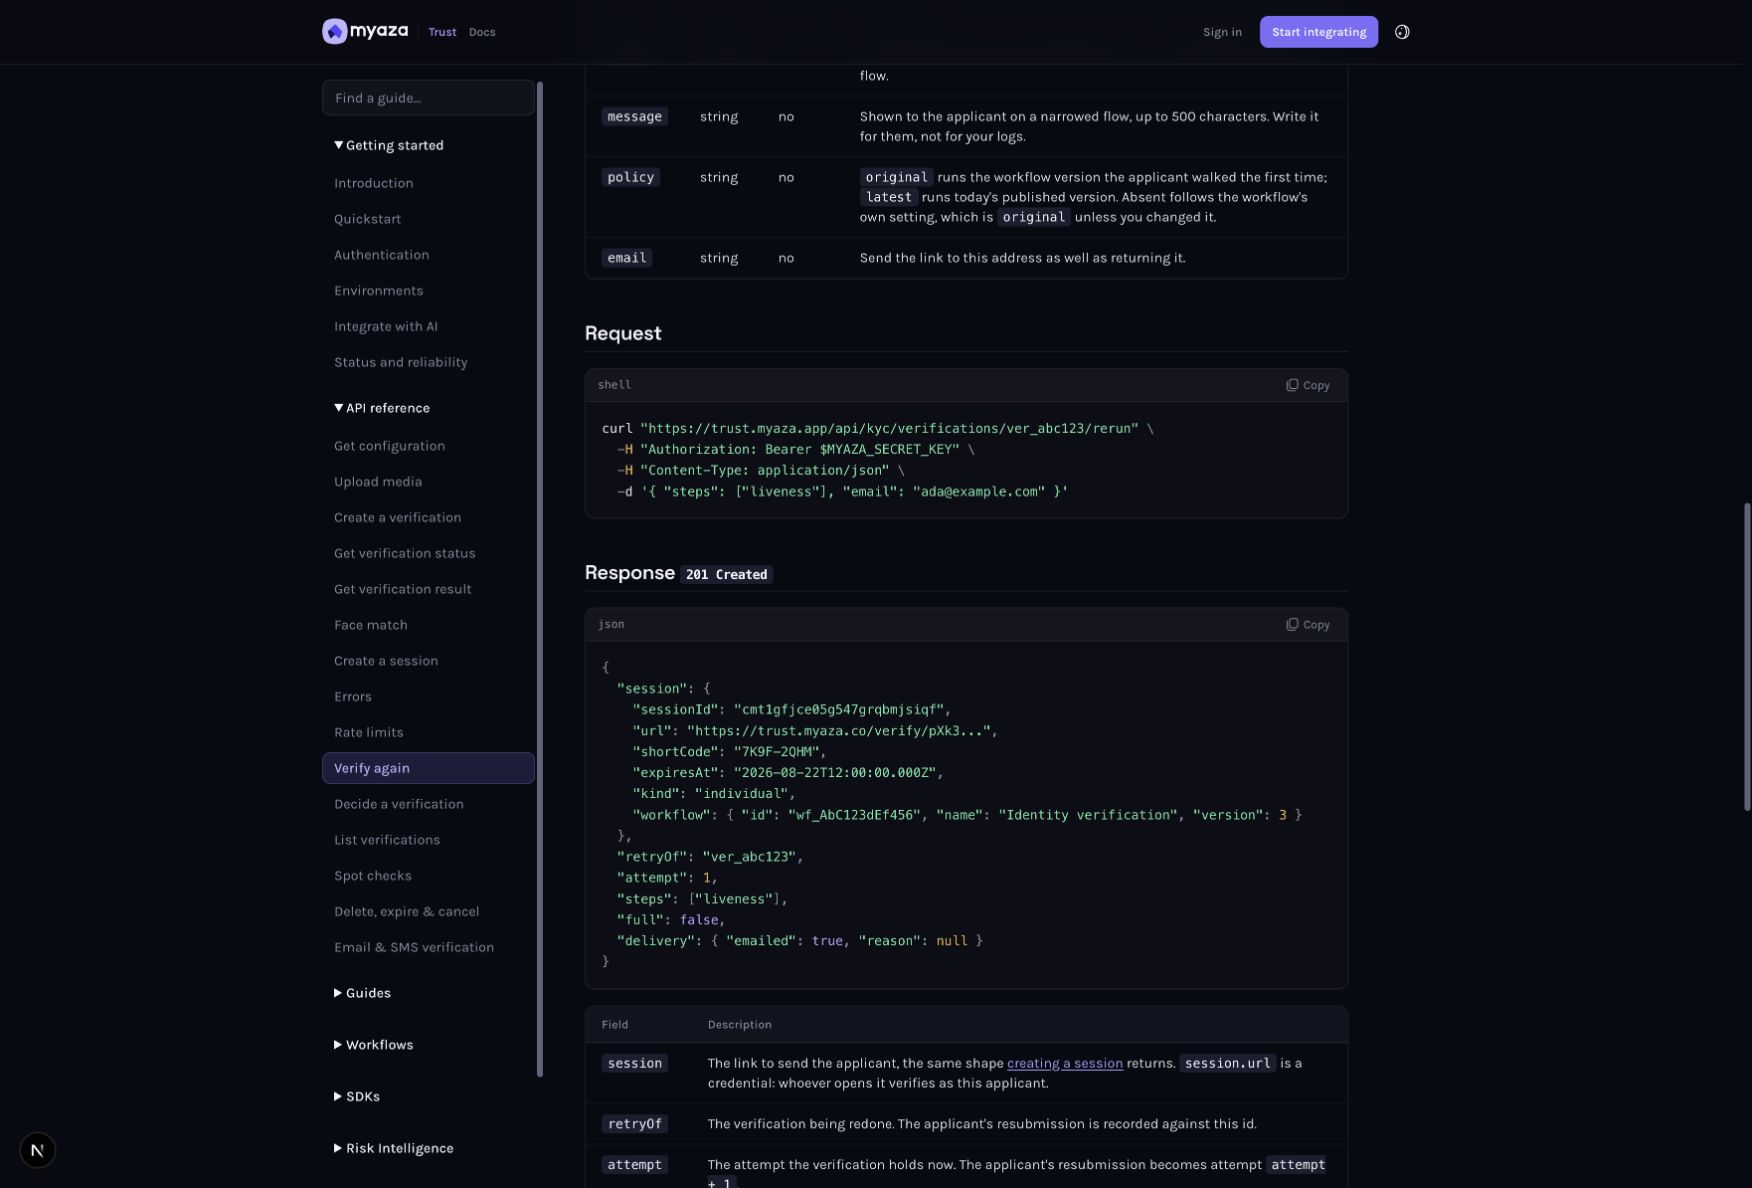Click the page scrollbar thumb

[1747, 656]
